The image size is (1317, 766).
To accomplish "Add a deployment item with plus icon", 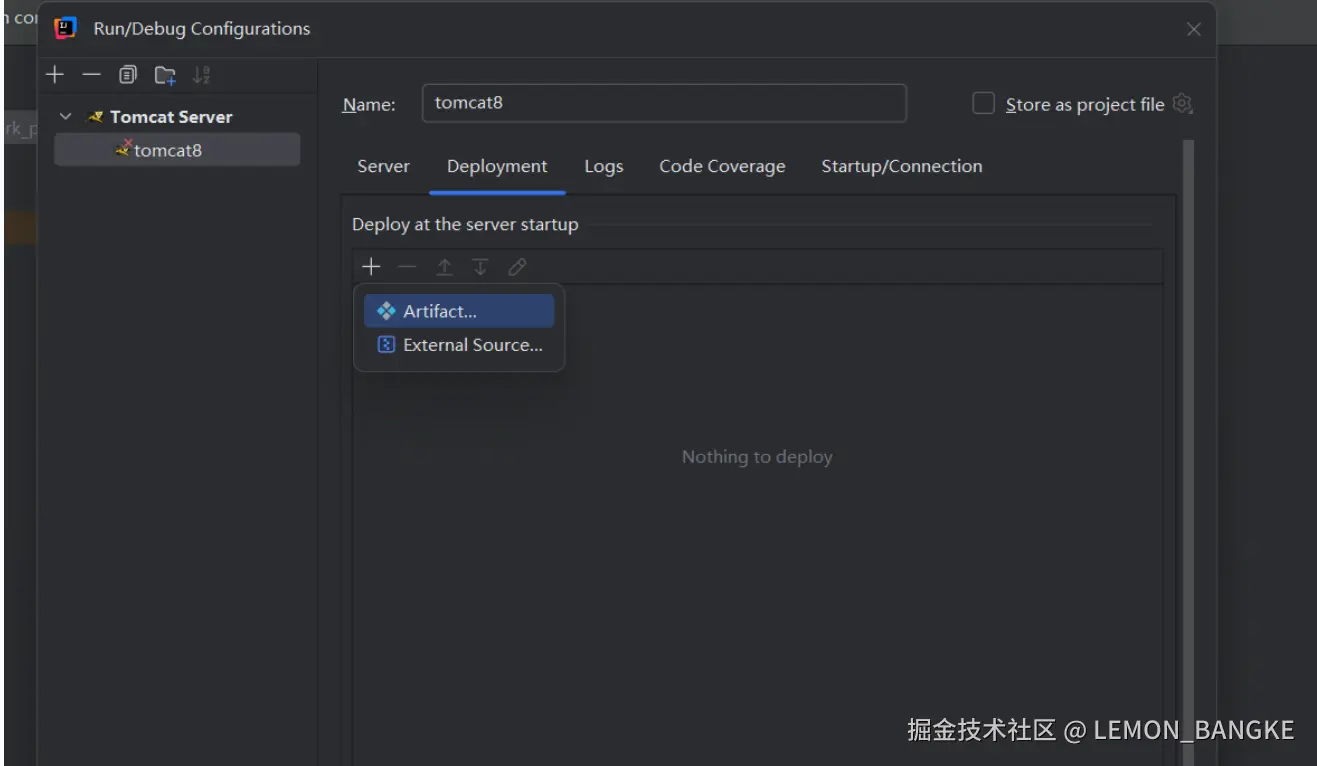I will click(x=371, y=267).
